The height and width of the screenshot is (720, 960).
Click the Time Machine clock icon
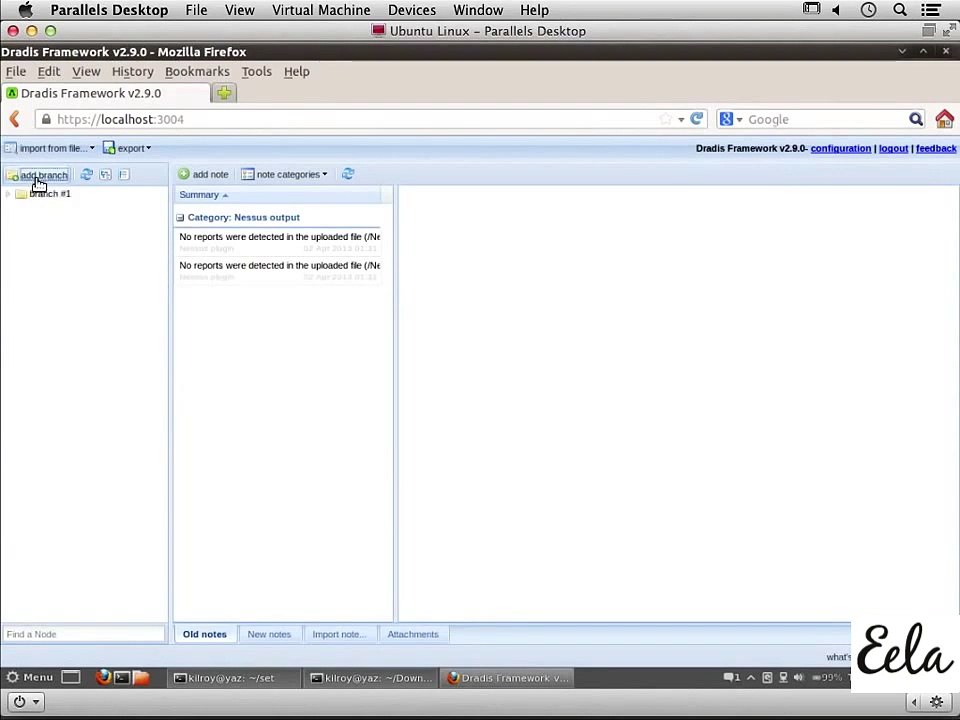(868, 10)
